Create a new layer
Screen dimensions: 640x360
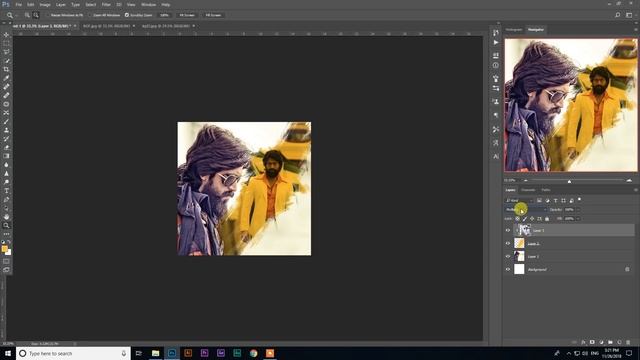tap(619, 342)
